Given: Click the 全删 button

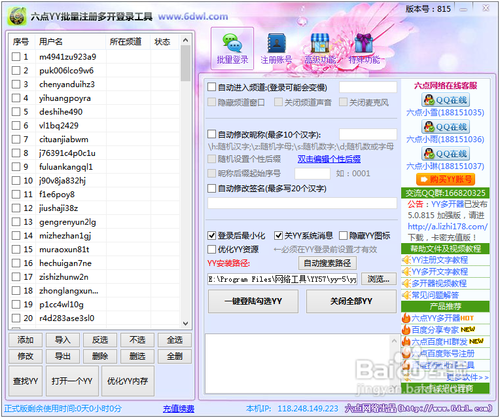Looking at the screenshot, I should (x=175, y=356).
